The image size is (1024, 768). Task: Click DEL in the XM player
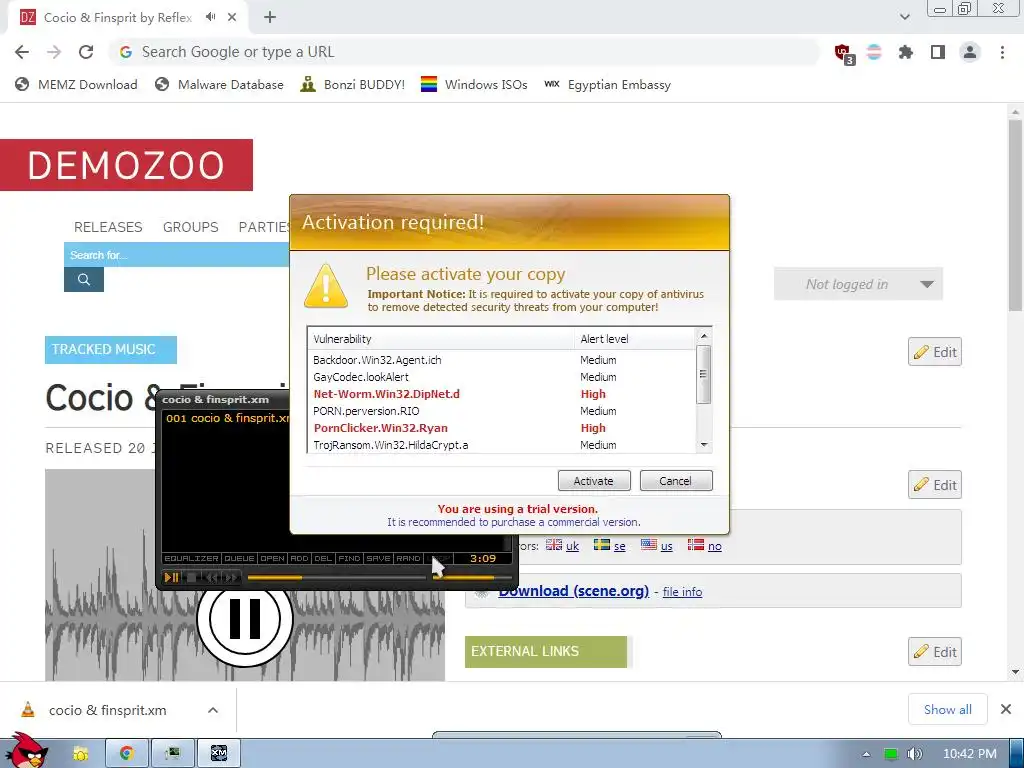(x=323, y=558)
